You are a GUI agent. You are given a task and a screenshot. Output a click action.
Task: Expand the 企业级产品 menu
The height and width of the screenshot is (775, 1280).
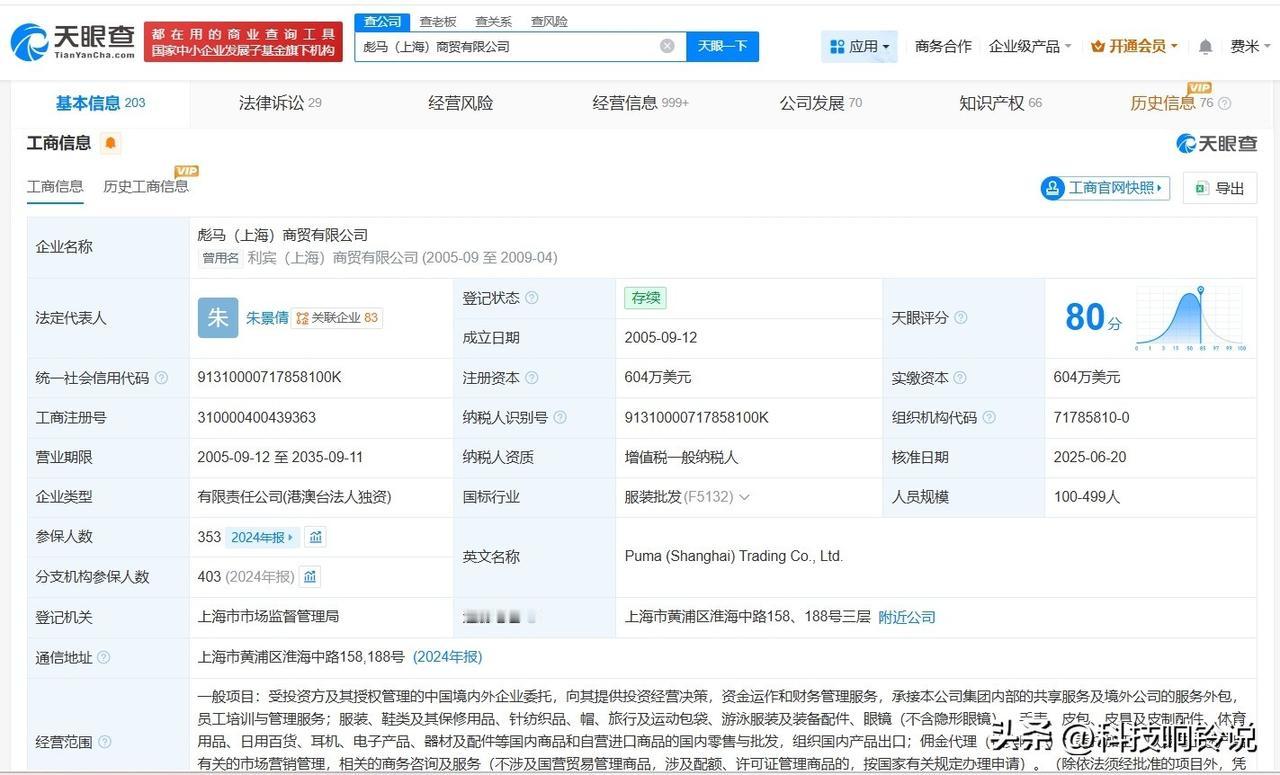click(1030, 47)
